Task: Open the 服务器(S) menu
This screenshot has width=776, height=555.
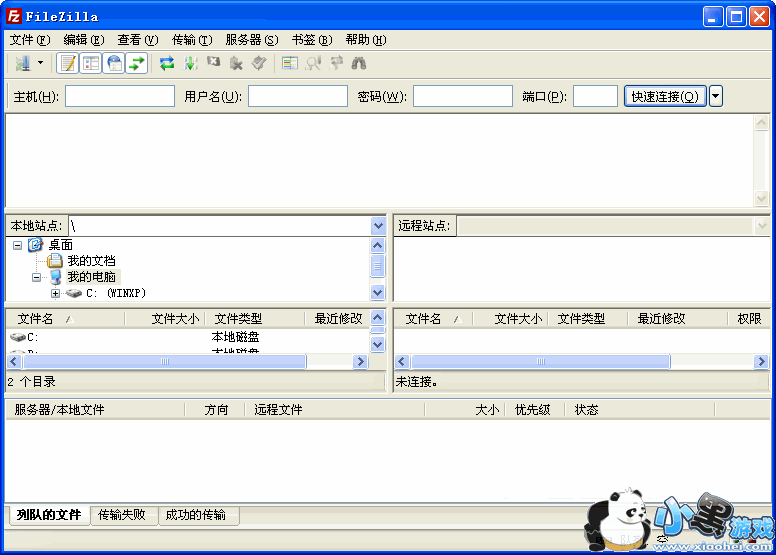Action: [x=251, y=40]
